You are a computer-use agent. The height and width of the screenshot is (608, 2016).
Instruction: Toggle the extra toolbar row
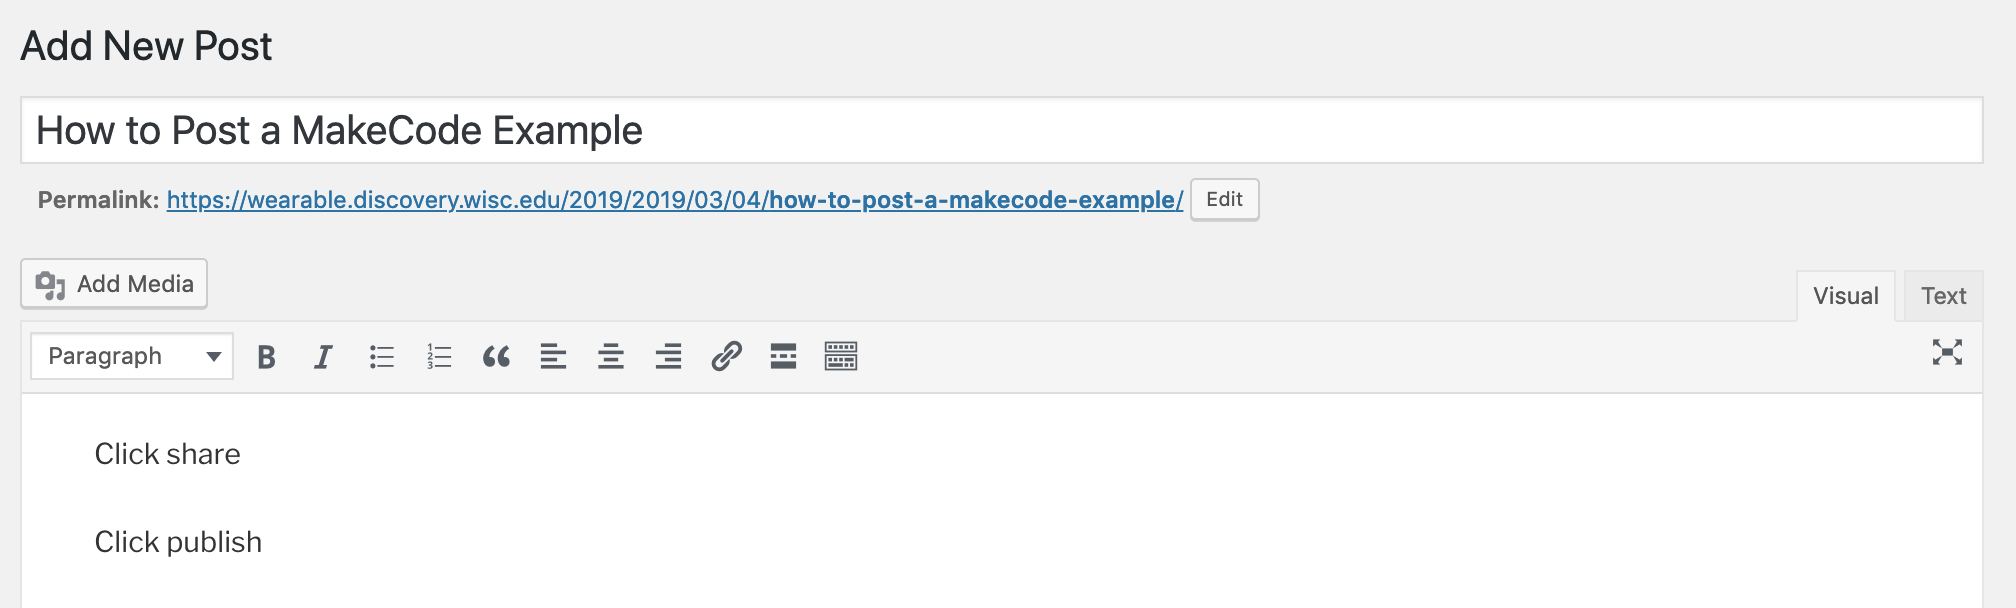coord(841,356)
